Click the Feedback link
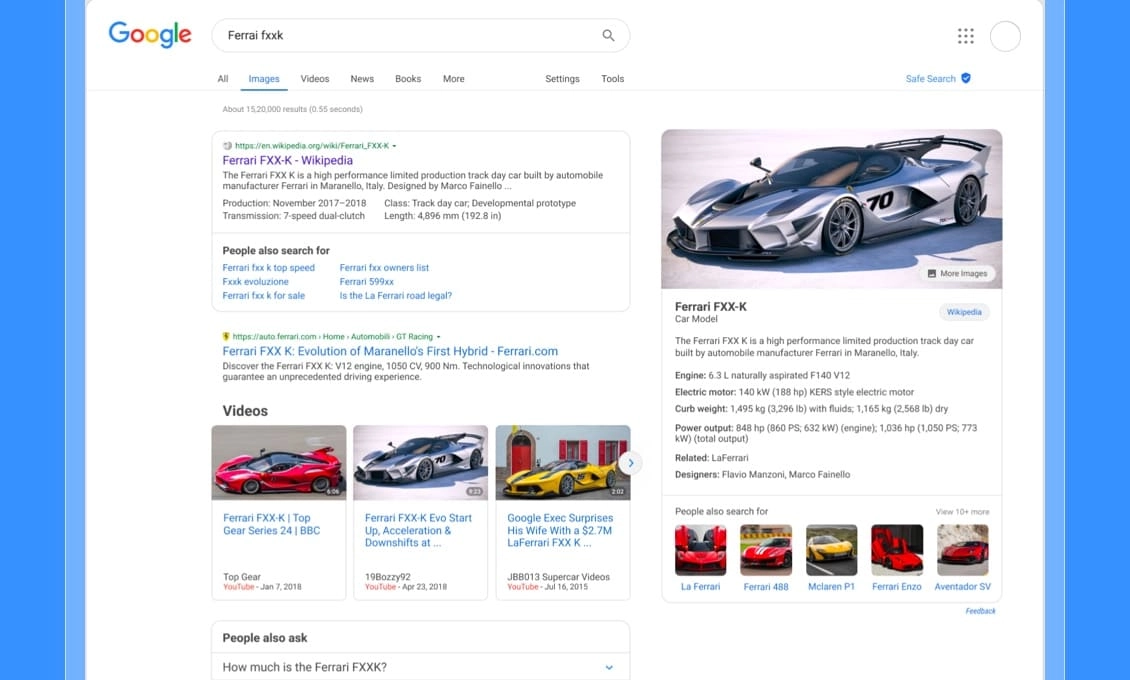The height and width of the screenshot is (680, 1130). click(980, 611)
